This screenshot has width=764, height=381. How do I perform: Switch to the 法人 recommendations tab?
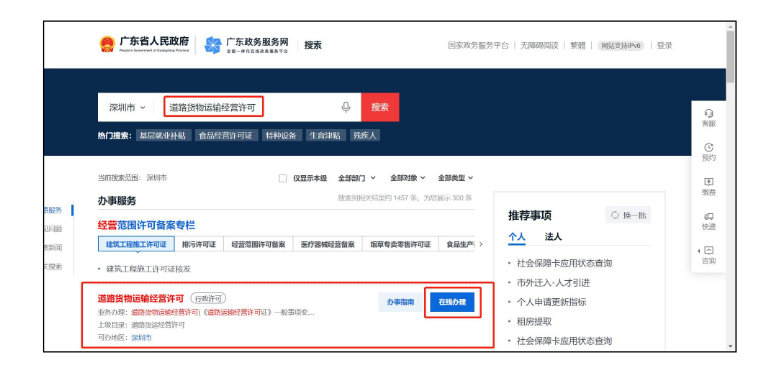pos(553,237)
